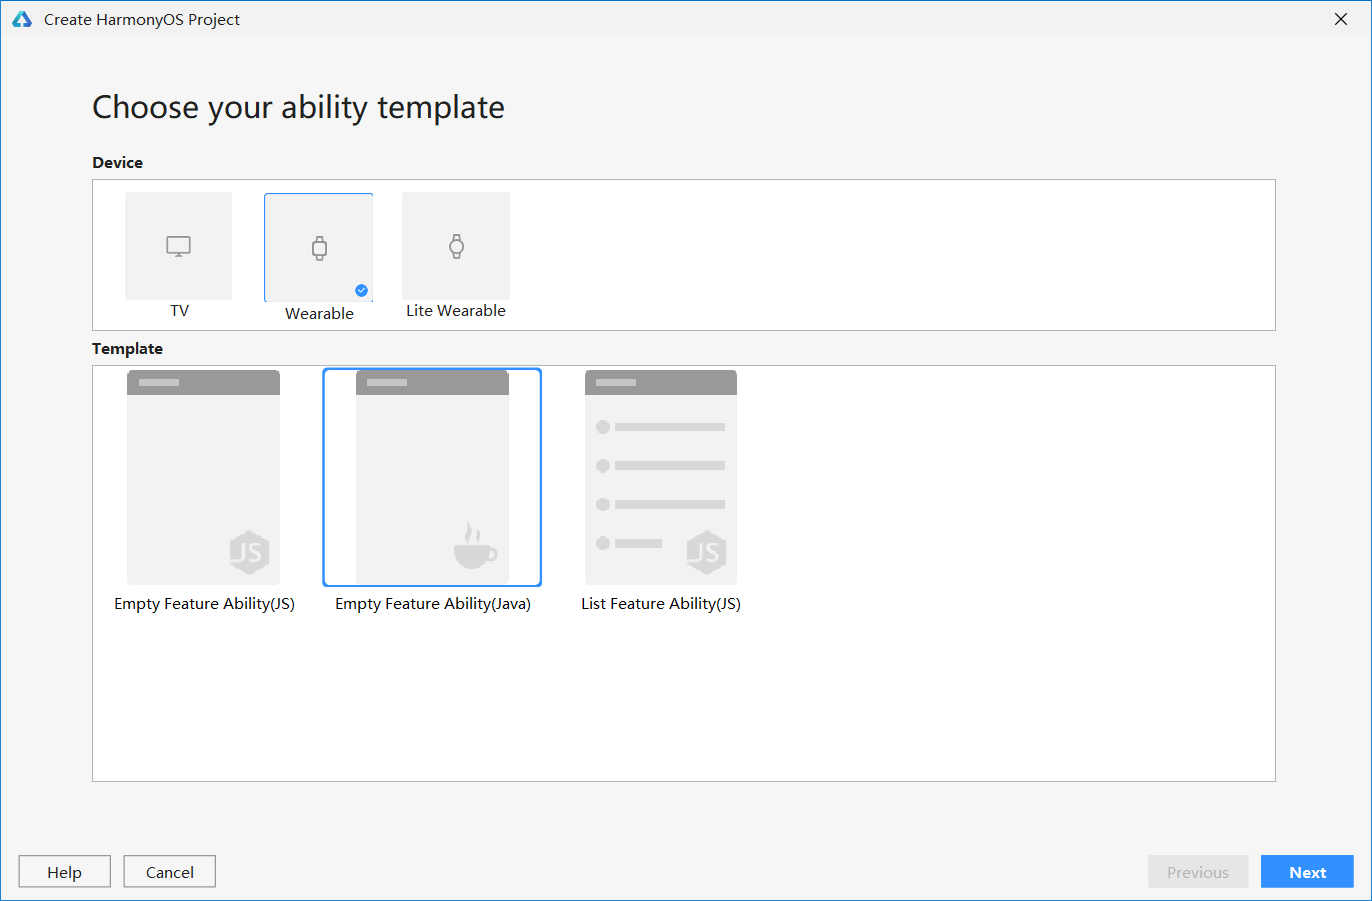Select the Lite Wearable device icon
The height and width of the screenshot is (901, 1372).
[x=456, y=245]
